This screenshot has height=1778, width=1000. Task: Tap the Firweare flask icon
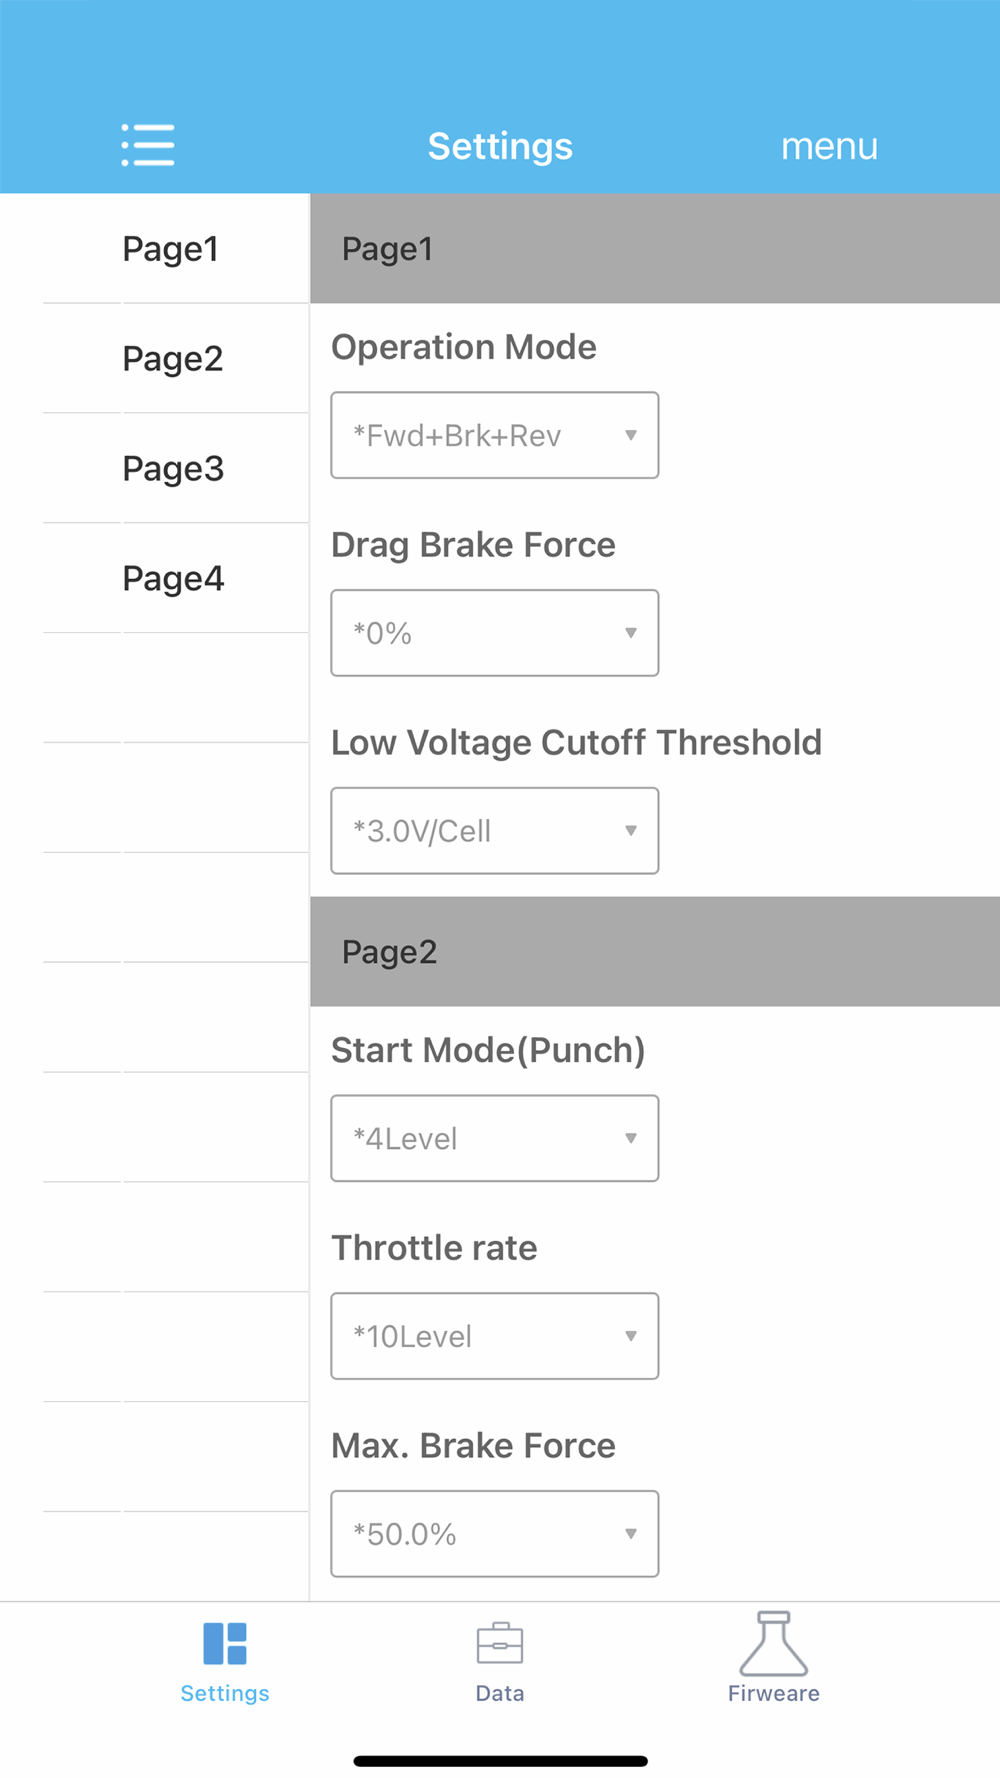[x=773, y=1643]
